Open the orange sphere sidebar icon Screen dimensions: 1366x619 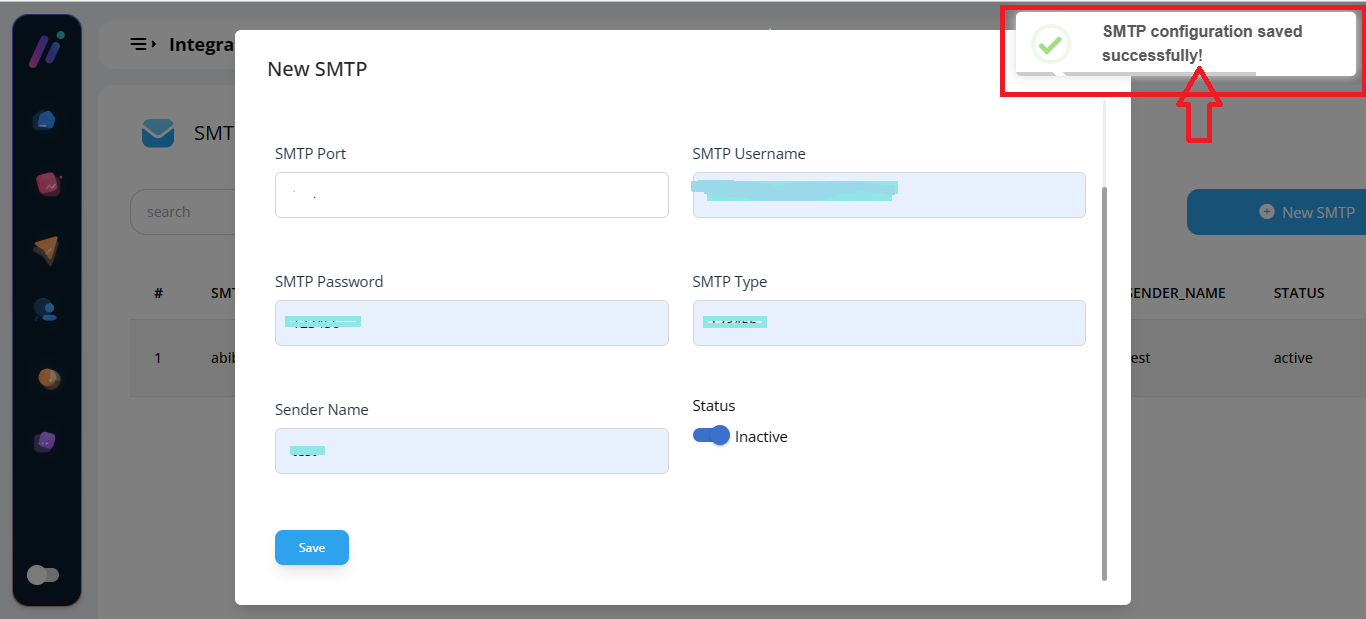coord(48,378)
